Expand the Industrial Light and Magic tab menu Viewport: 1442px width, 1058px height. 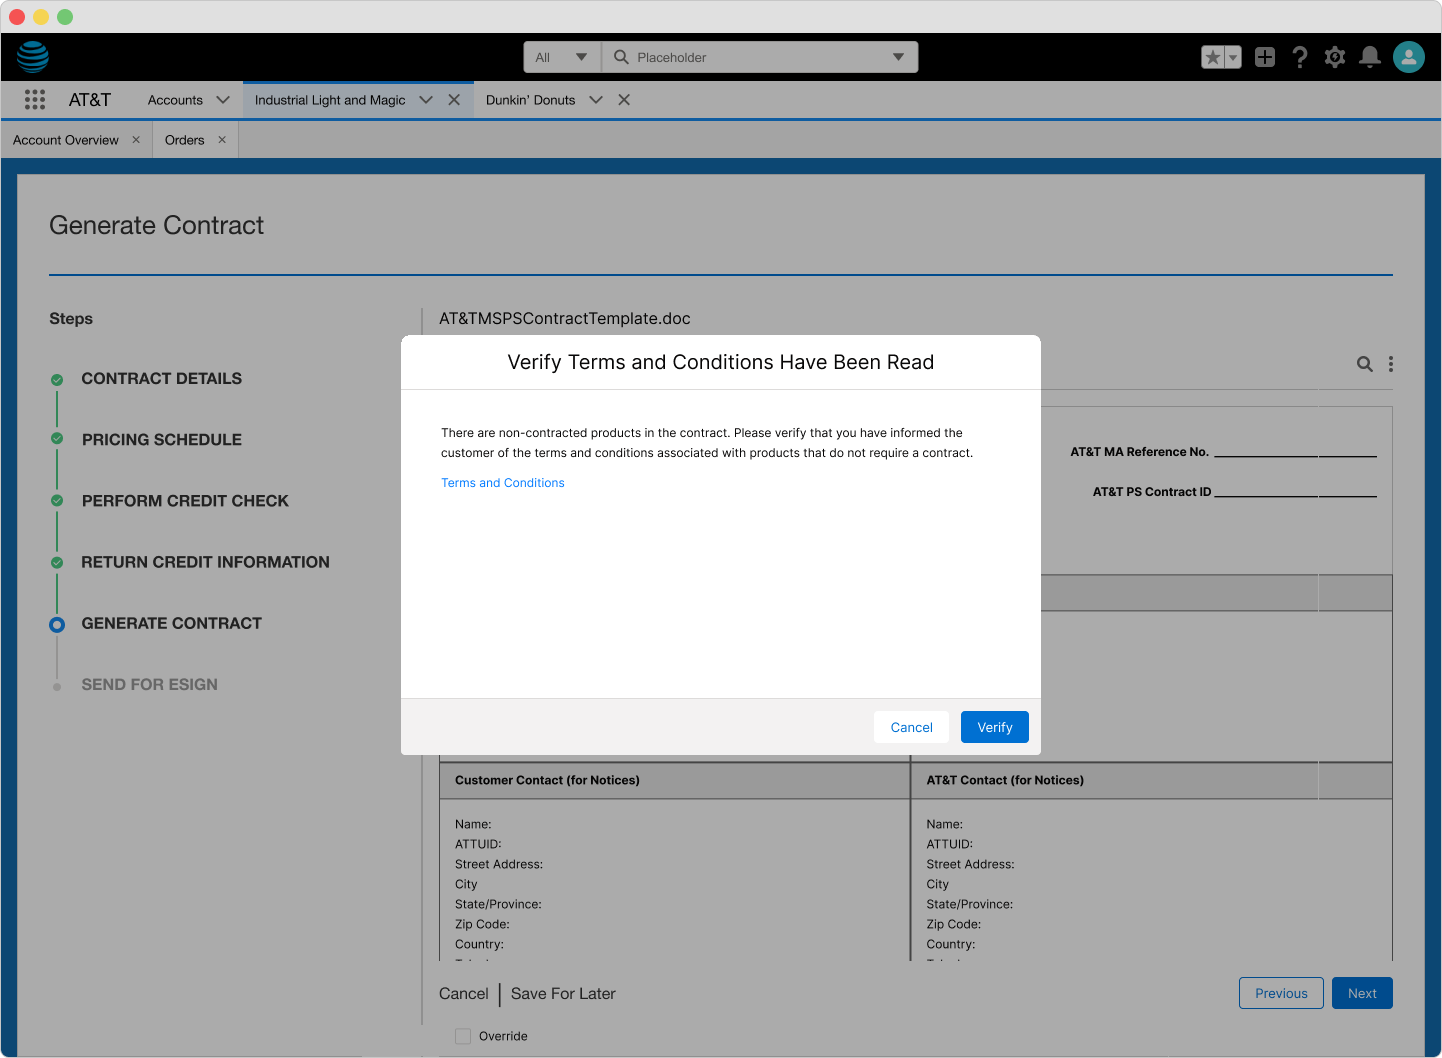click(426, 100)
